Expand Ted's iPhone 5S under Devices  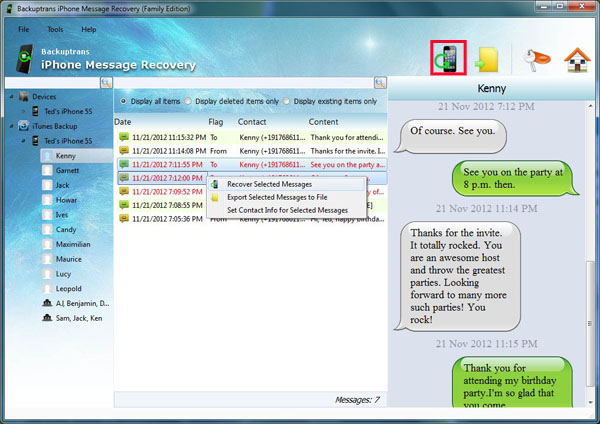point(23,111)
